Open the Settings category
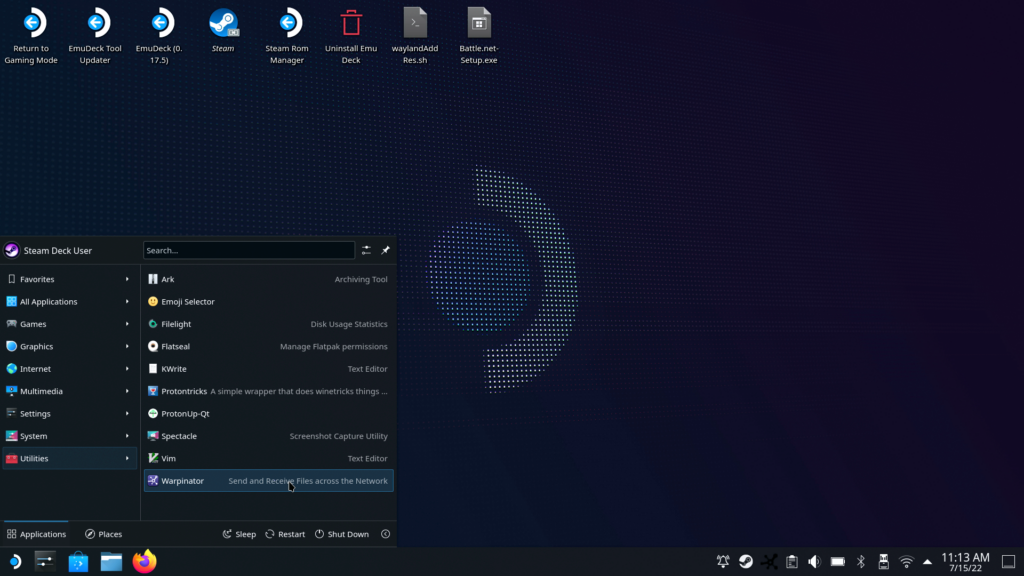This screenshot has height=576, width=1024. click(69, 413)
